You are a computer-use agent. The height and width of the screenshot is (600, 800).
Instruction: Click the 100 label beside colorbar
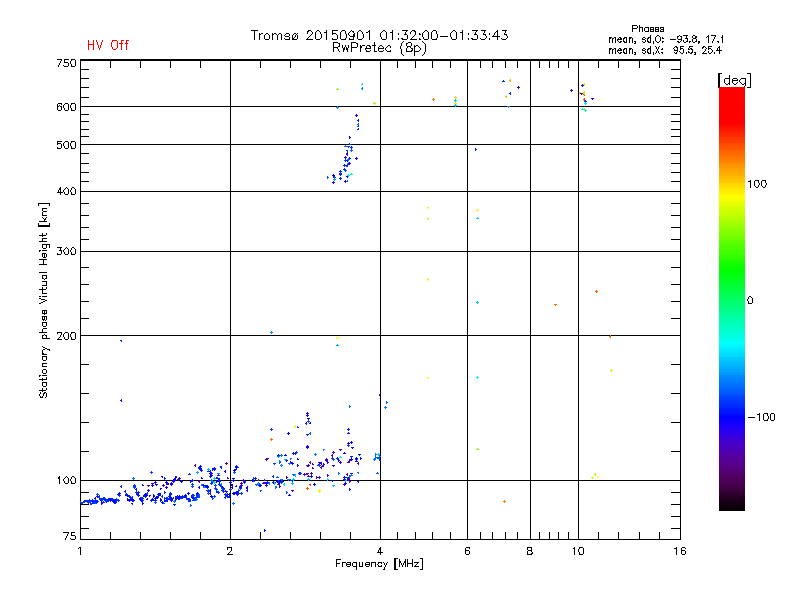coord(757,184)
